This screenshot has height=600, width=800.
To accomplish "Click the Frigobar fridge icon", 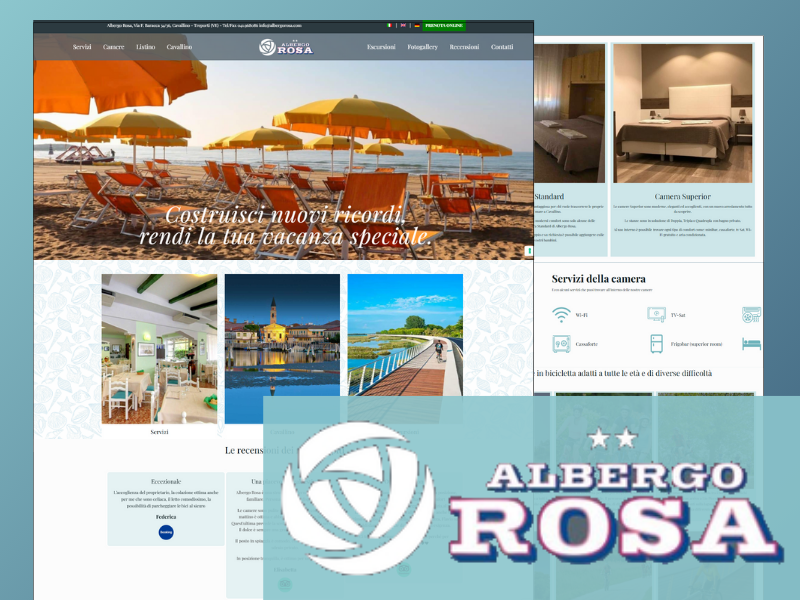I will [657, 343].
